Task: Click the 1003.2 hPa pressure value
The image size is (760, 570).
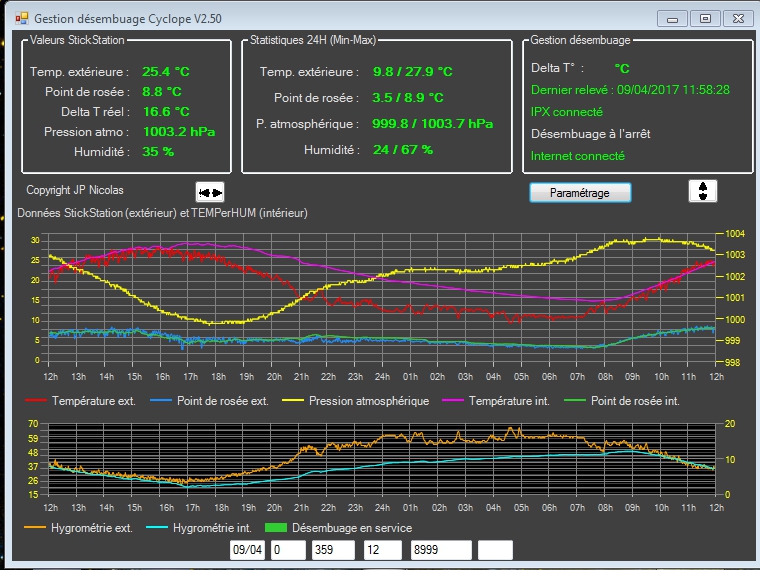Action: tap(179, 131)
